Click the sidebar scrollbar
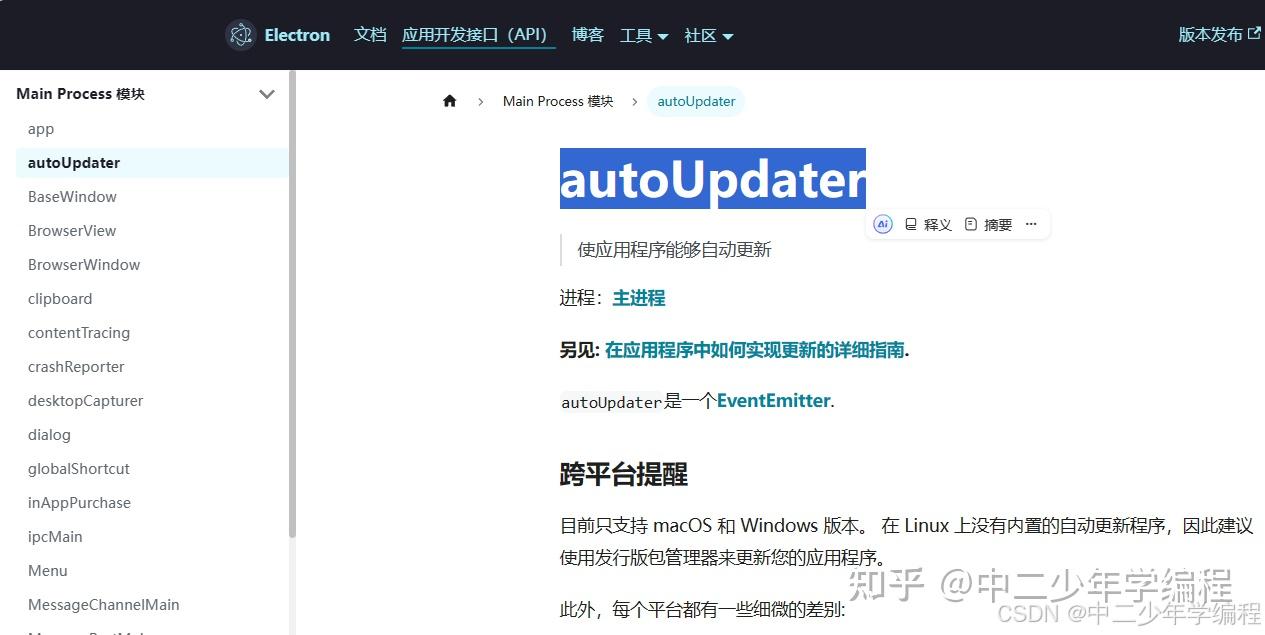This screenshot has height=635, width=1265. tap(291, 300)
